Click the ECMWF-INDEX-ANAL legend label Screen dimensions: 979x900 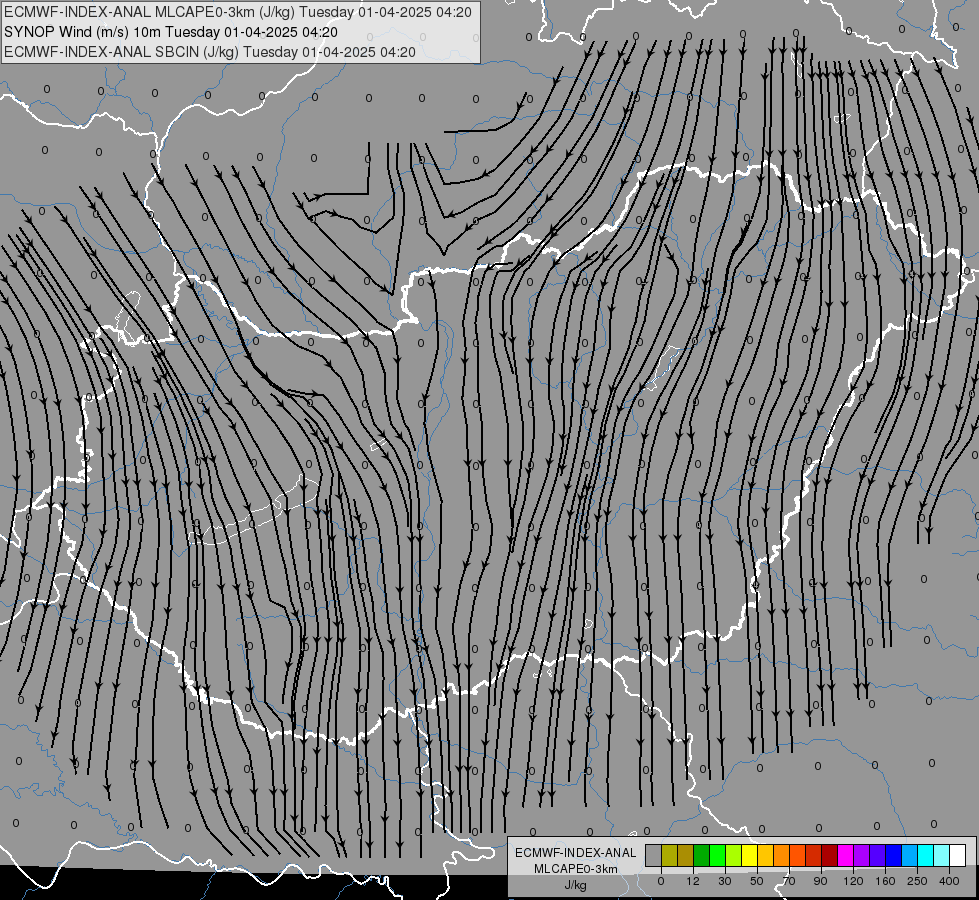(576, 853)
